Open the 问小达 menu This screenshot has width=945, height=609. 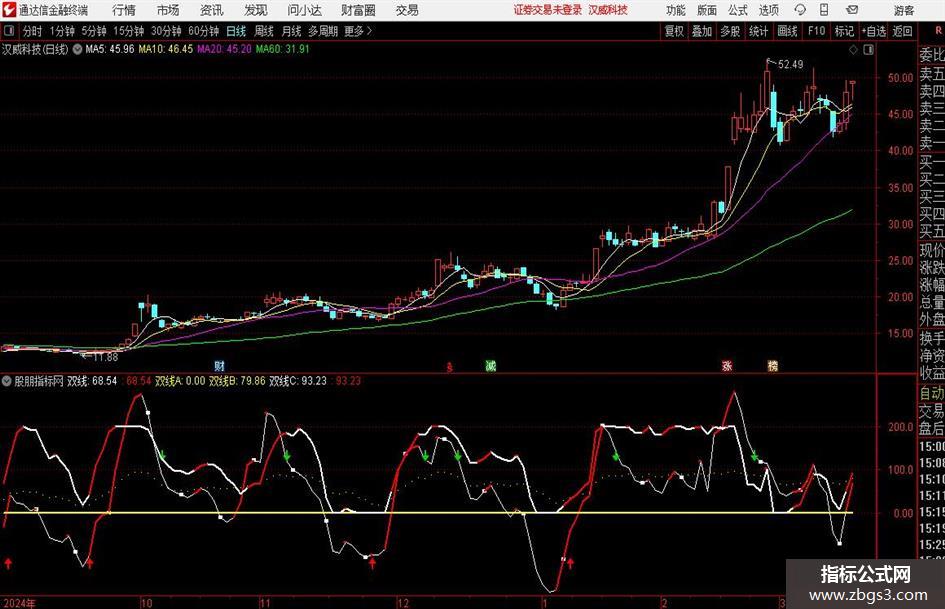(304, 10)
